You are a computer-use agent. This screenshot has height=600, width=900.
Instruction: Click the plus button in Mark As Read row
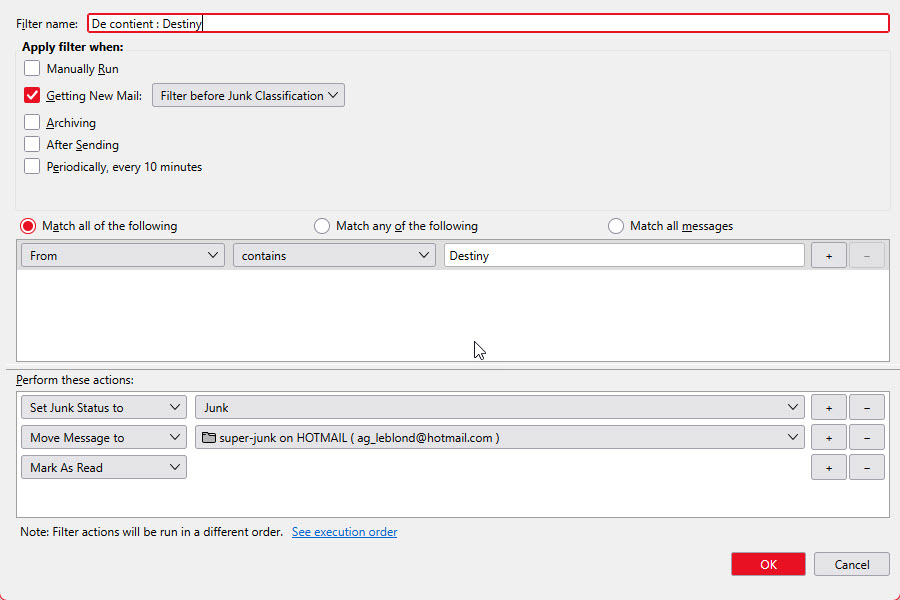coord(828,468)
